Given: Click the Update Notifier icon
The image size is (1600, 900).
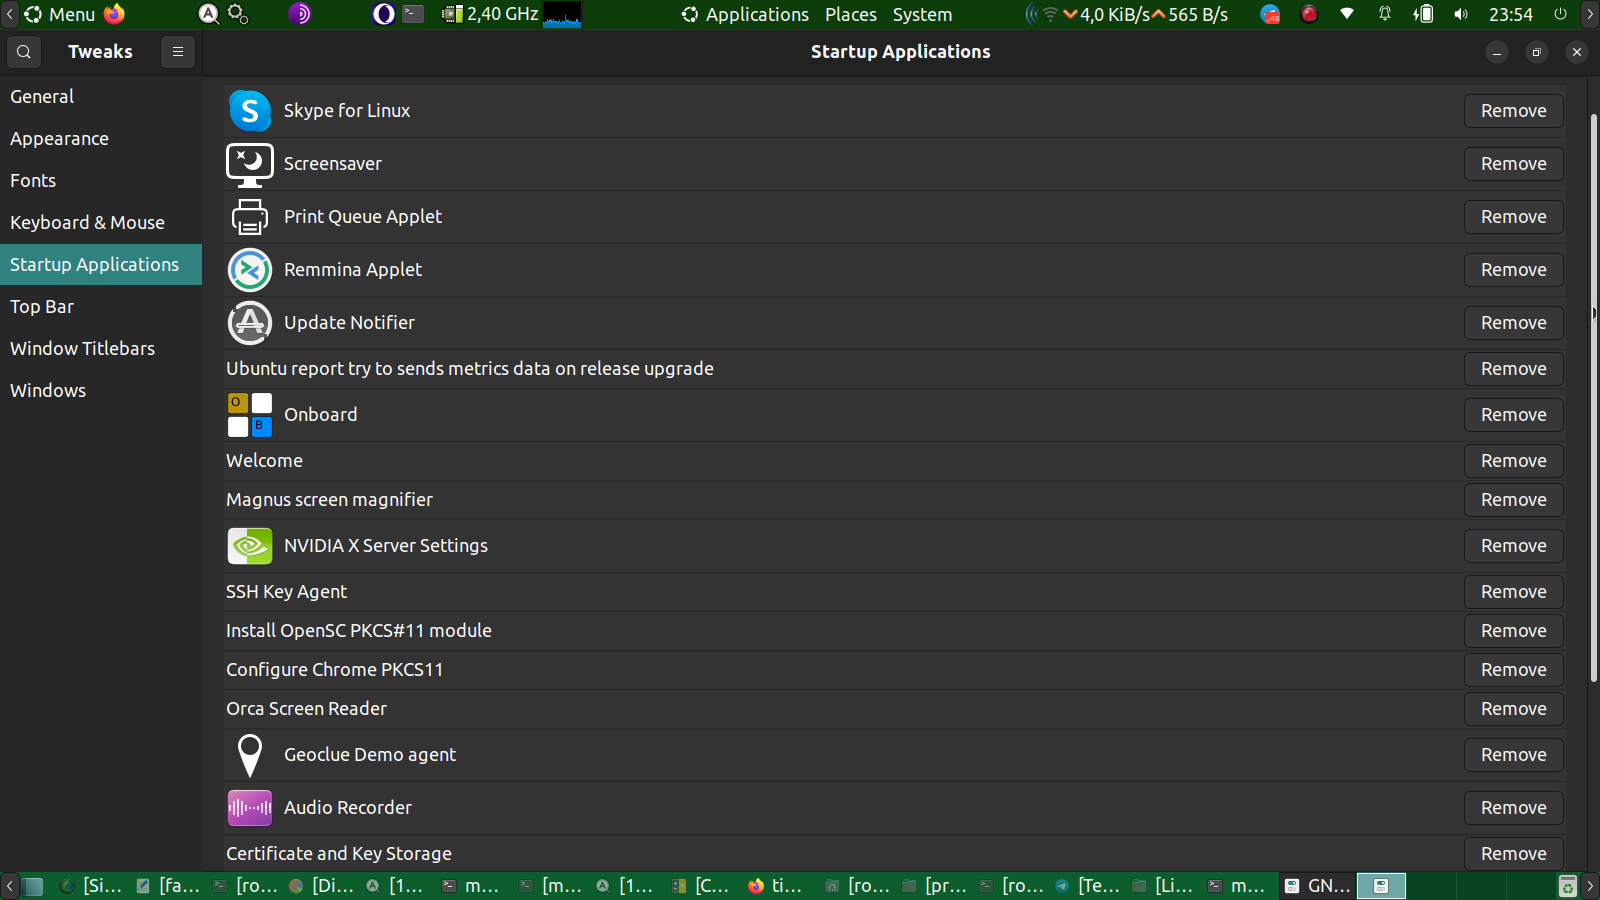Looking at the screenshot, I should point(249,323).
